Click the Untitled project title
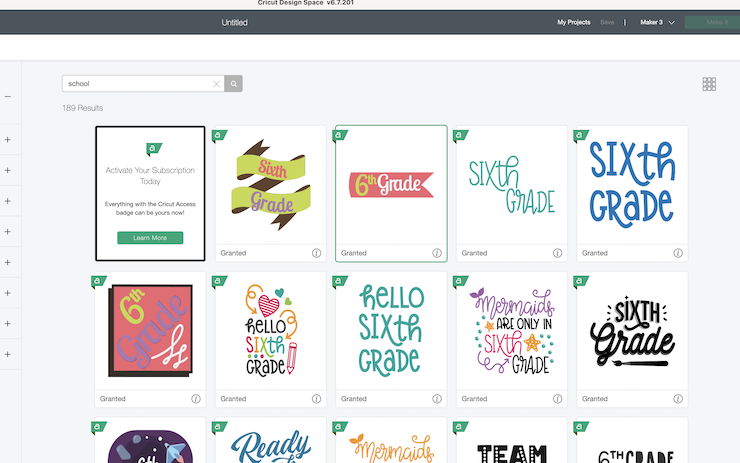Image resolution: width=740 pixels, height=463 pixels. (x=235, y=23)
